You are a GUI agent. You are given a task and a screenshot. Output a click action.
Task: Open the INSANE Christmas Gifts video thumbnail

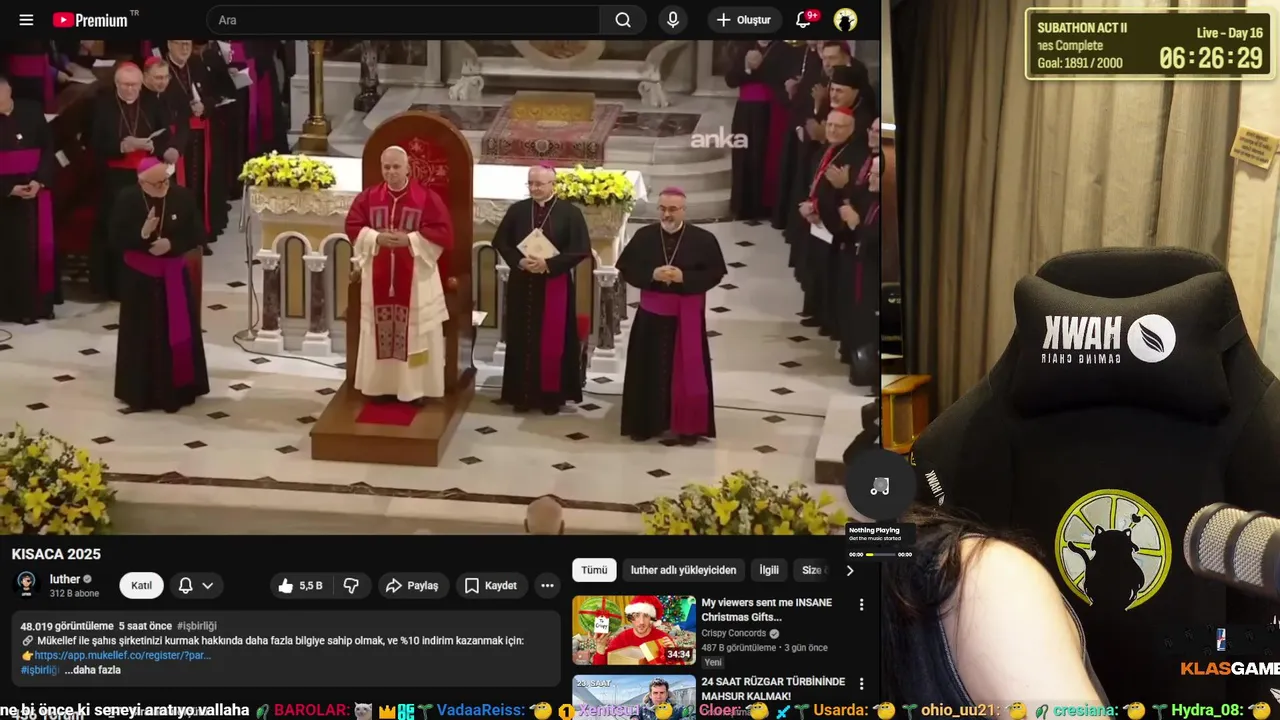tap(634, 630)
